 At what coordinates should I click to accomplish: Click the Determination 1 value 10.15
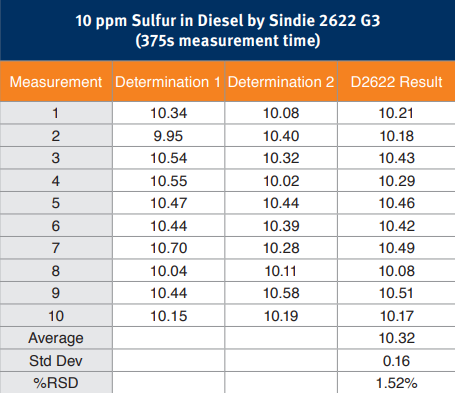[169, 316]
